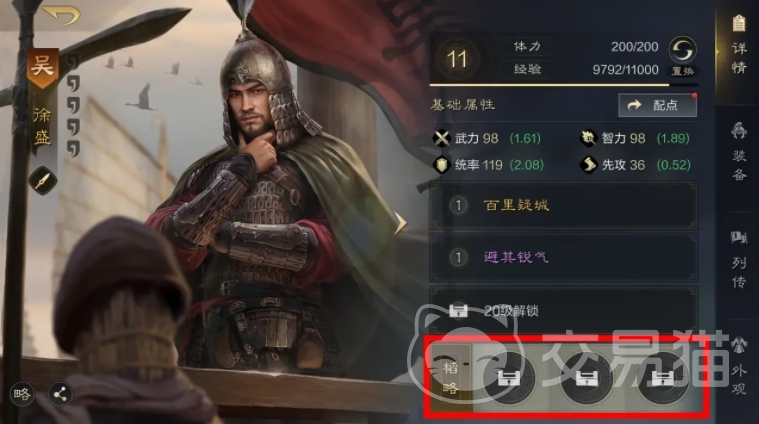
Task: Click the experience progress bar
Action: tap(549, 85)
